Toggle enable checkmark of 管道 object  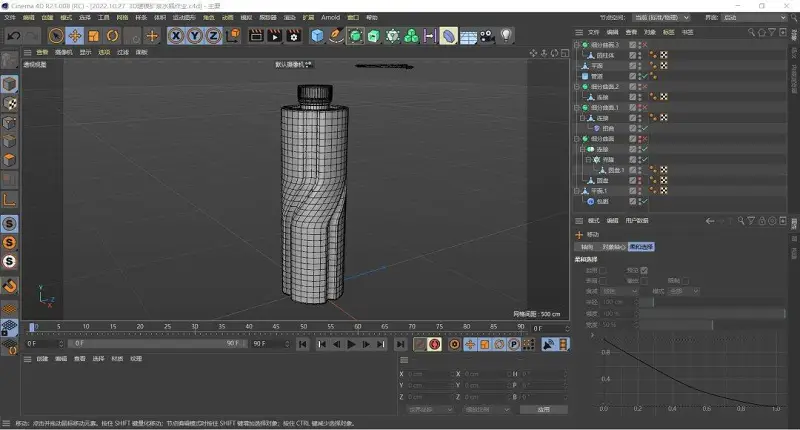pos(645,76)
